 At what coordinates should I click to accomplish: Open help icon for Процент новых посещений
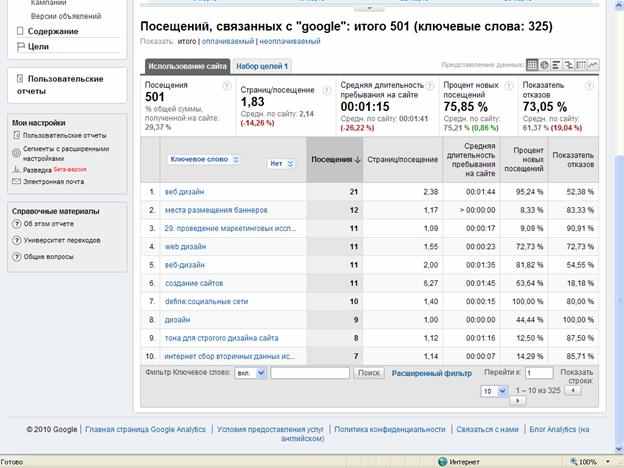(509, 86)
